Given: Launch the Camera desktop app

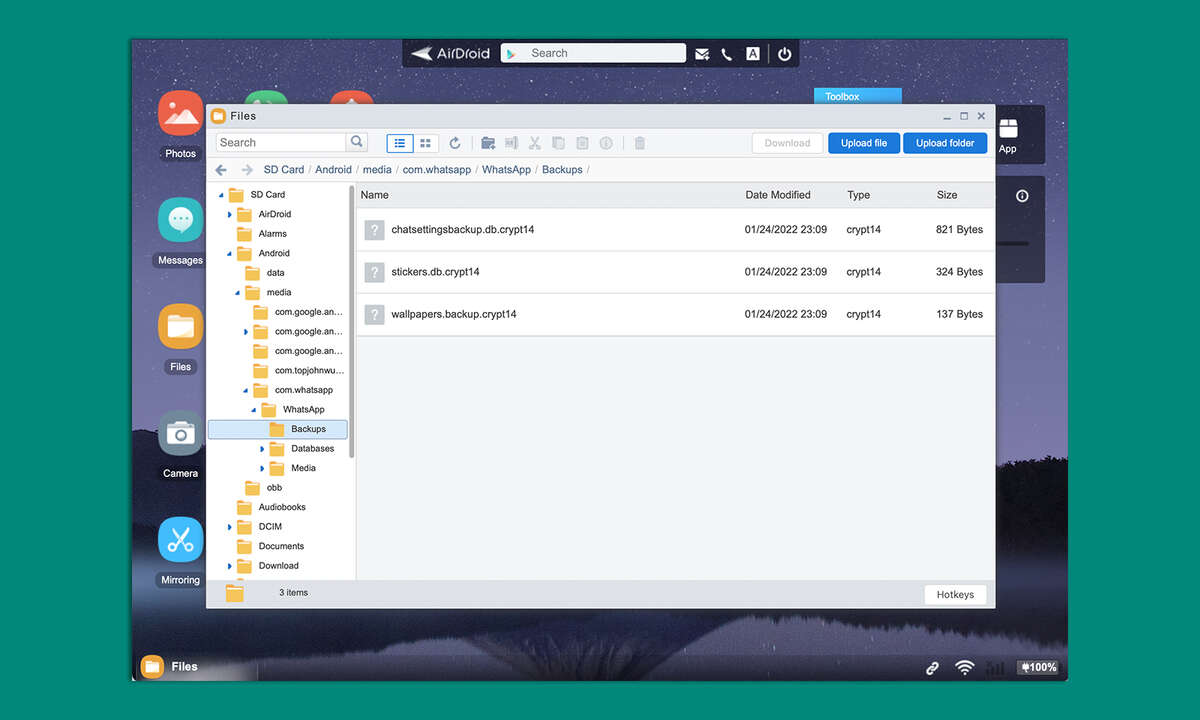Looking at the screenshot, I should click(180, 432).
